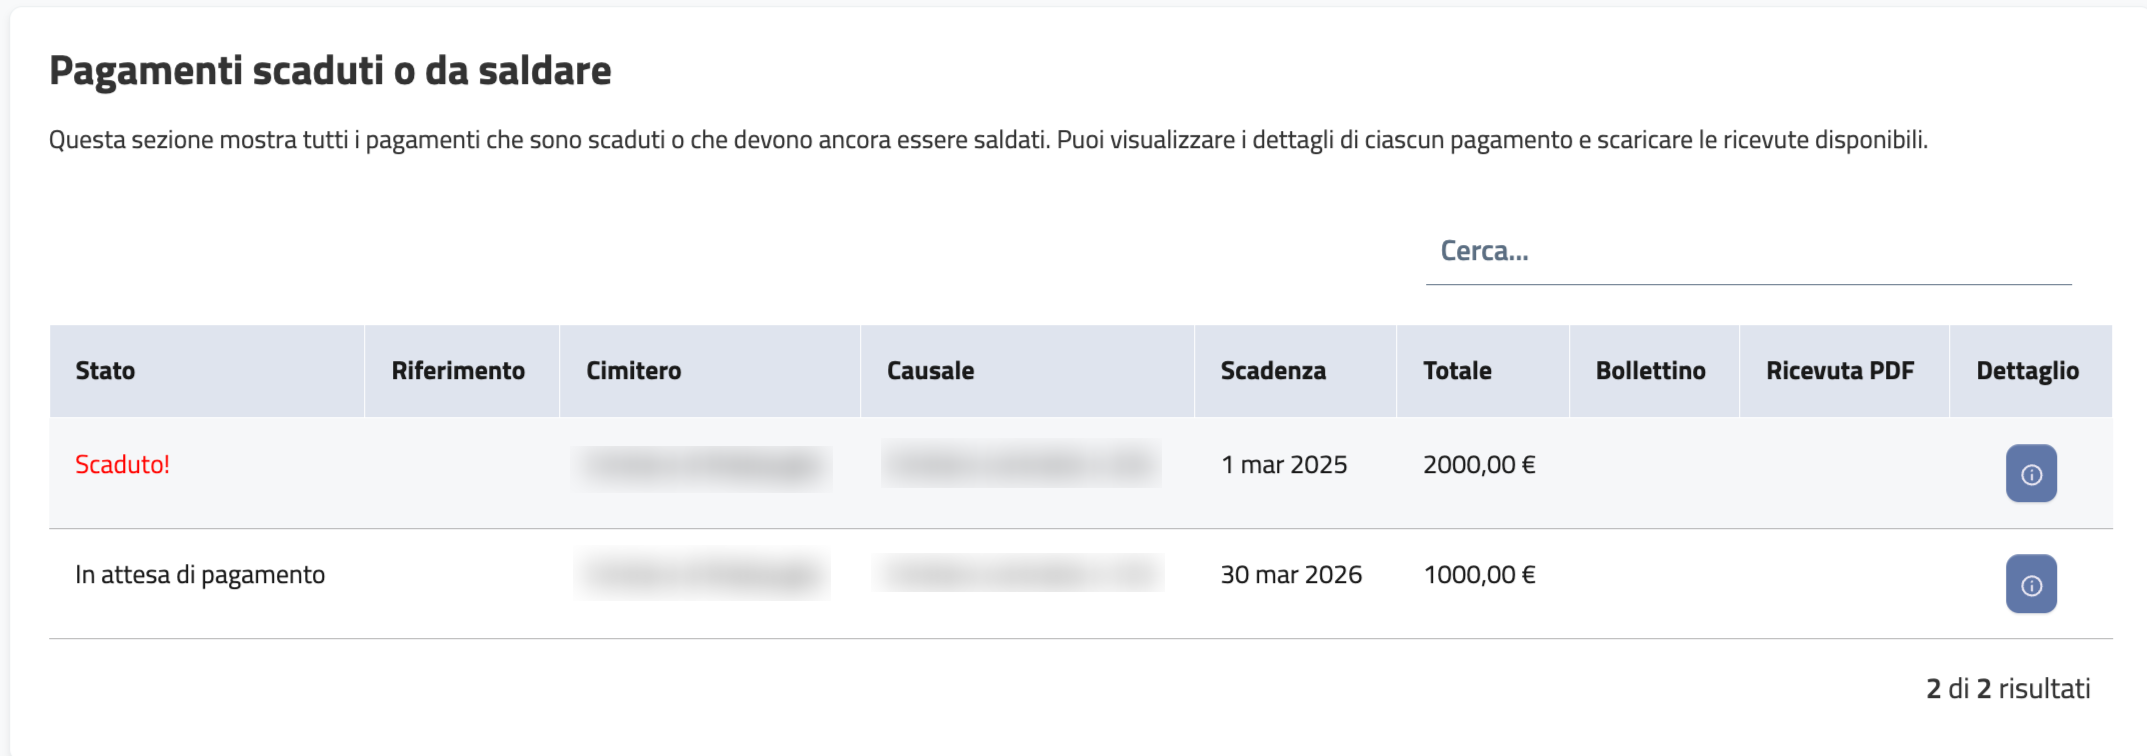Screen dimensions: 2147x756
Task: Click the 30 mar 2026 due date
Action: 1291,575
